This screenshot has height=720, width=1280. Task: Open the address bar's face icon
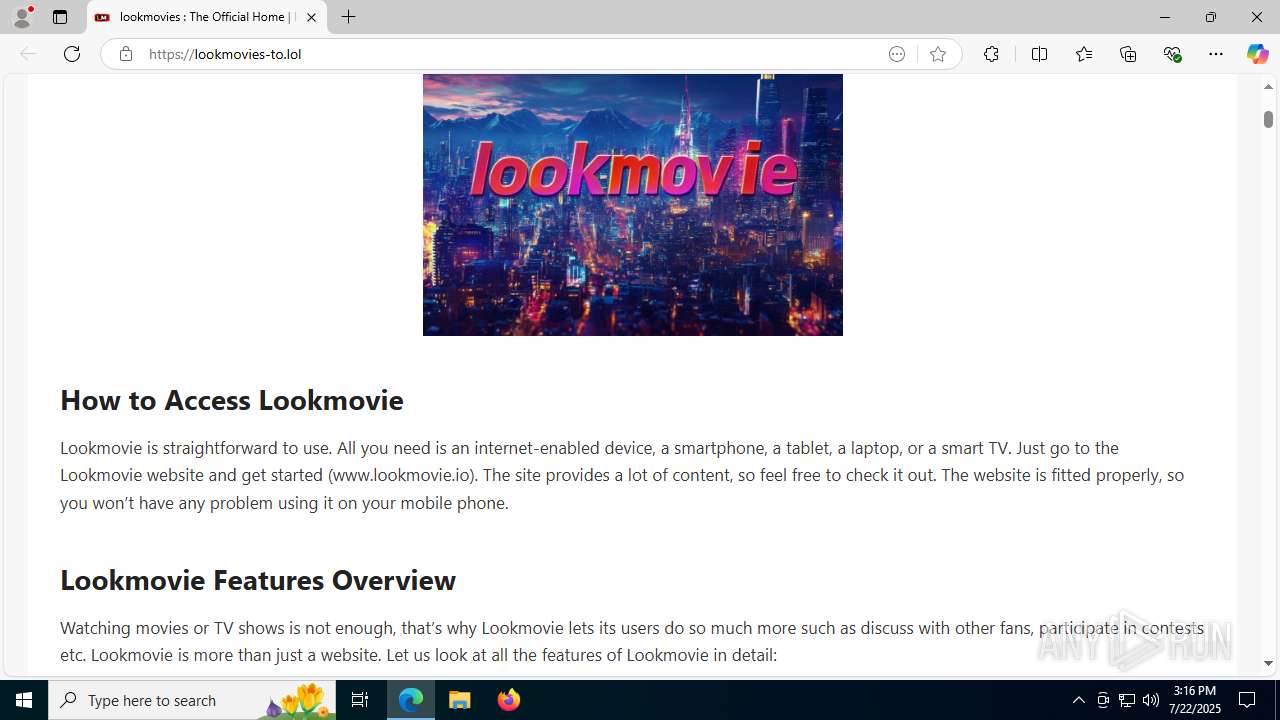[897, 54]
